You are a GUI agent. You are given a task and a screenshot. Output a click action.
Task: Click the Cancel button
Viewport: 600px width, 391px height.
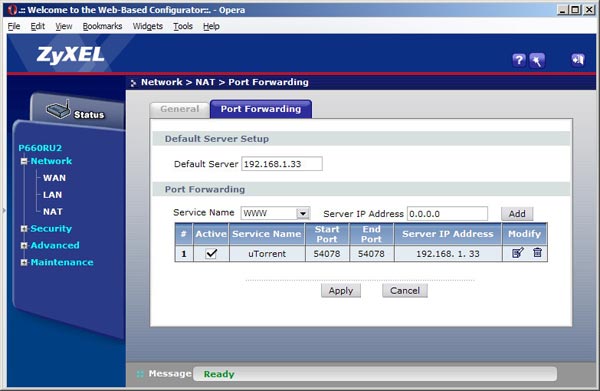pyautogui.click(x=405, y=291)
